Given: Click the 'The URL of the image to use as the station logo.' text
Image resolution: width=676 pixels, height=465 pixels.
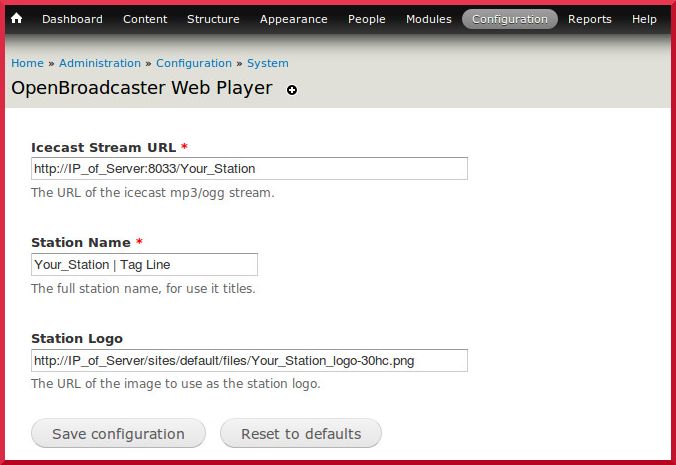Looking at the screenshot, I should point(175,384).
